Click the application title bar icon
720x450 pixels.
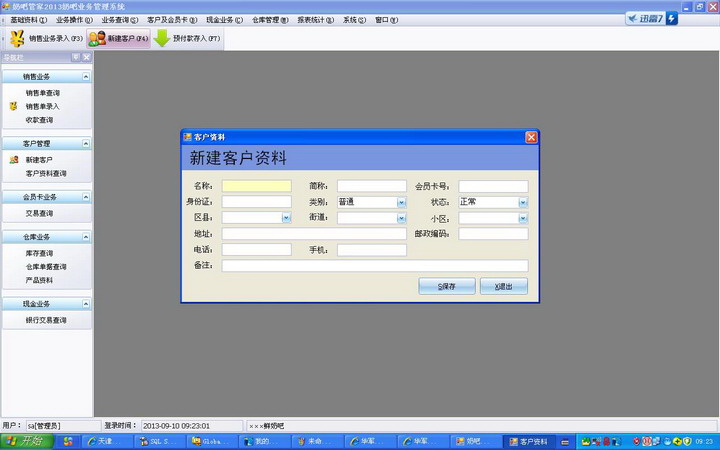[x=6, y=6]
